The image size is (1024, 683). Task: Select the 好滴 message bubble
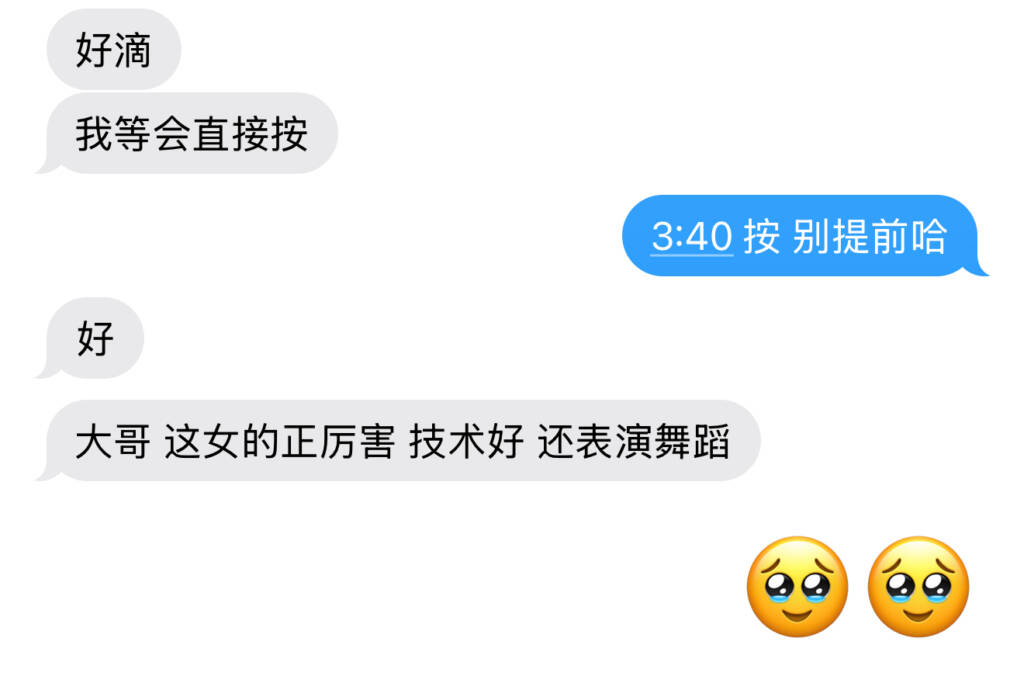point(114,50)
